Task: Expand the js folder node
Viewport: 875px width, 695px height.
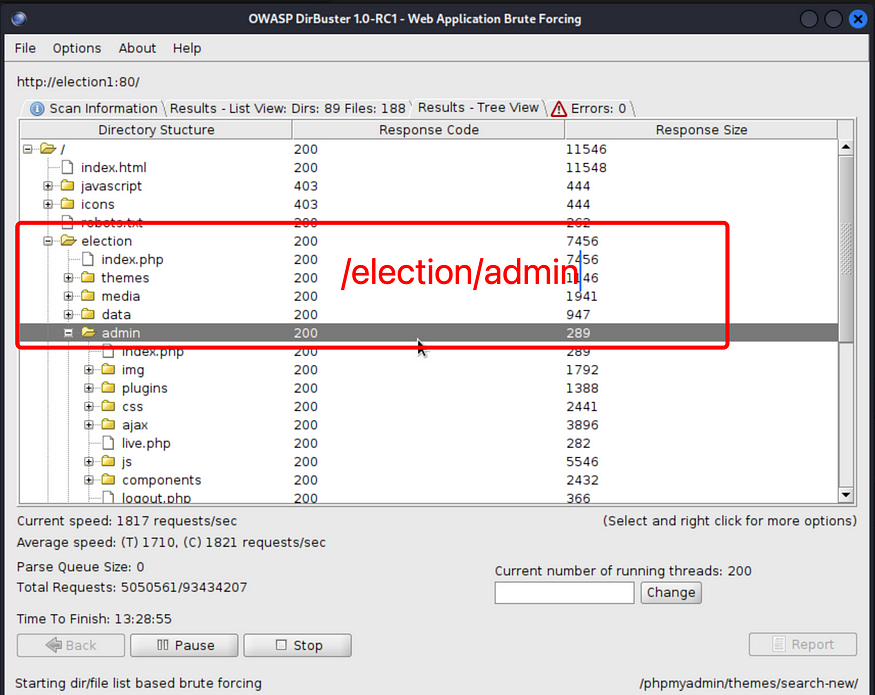Action: tap(89, 462)
